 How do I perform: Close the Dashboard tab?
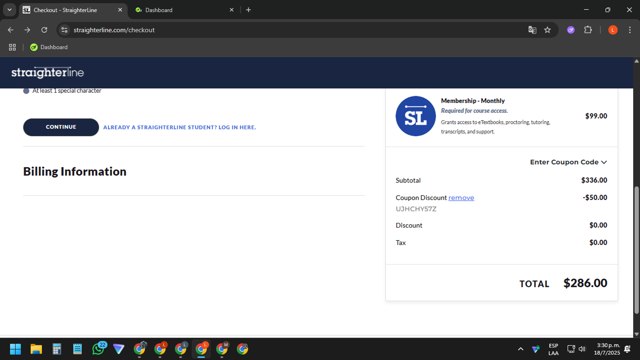pyautogui.click(x=231, y=10)
